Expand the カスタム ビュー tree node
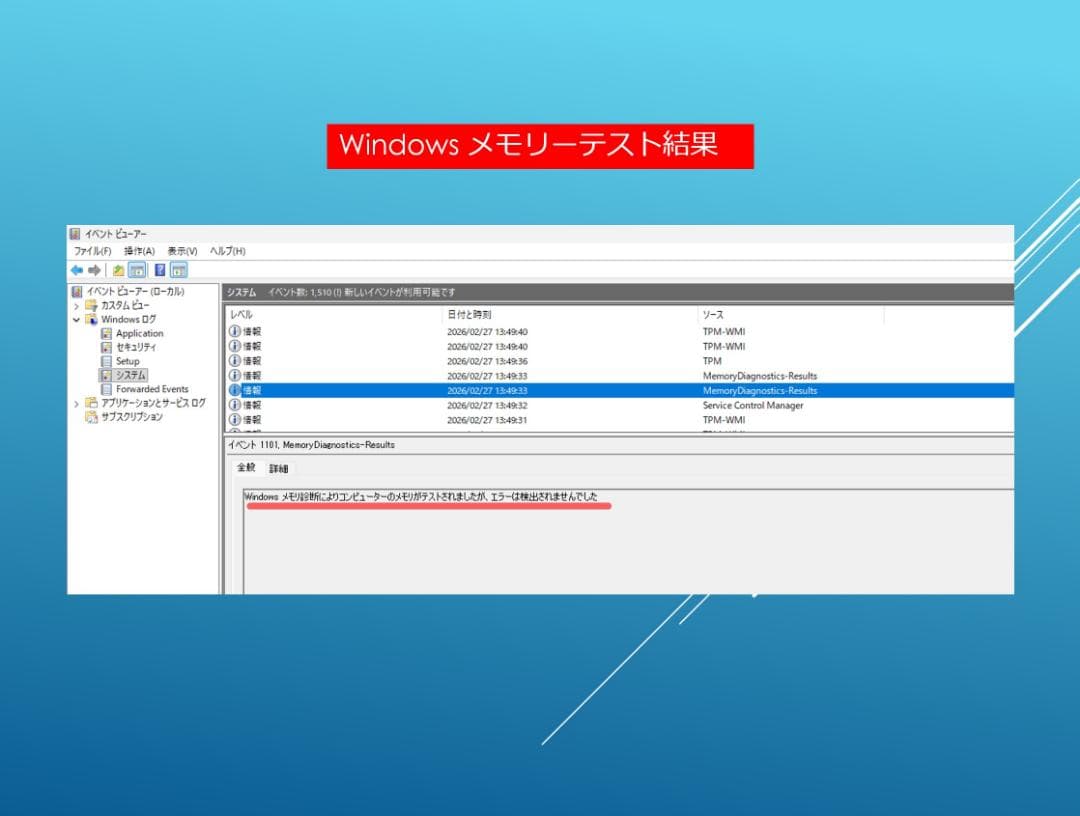Viewport: 1080px width, 816px height. pos(76,306)
